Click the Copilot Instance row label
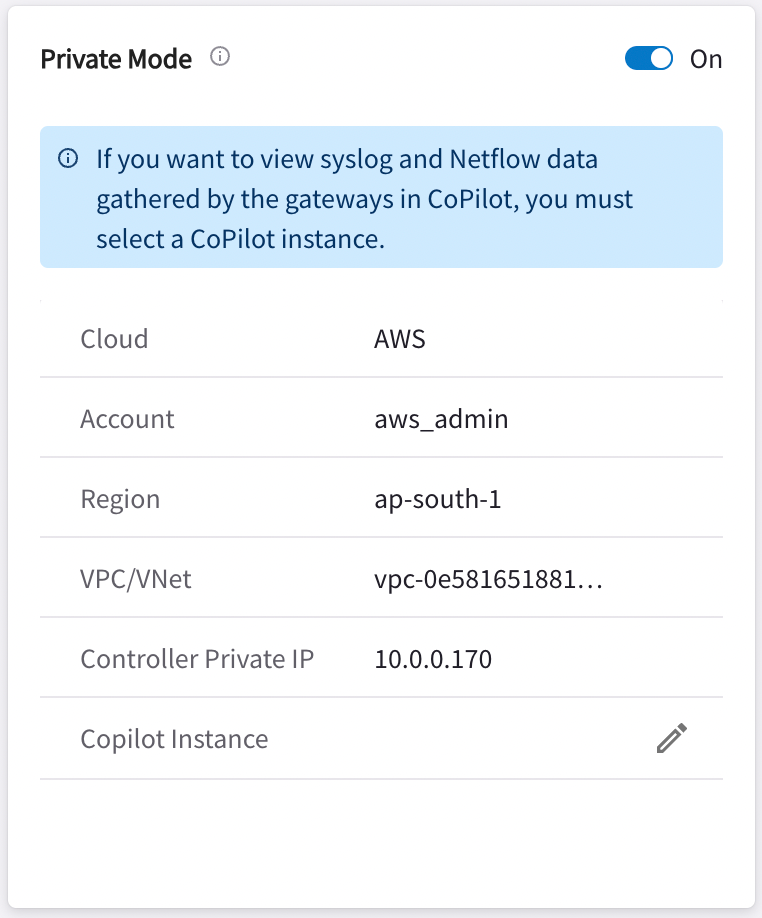762x918 pixels. pos(174,739)
